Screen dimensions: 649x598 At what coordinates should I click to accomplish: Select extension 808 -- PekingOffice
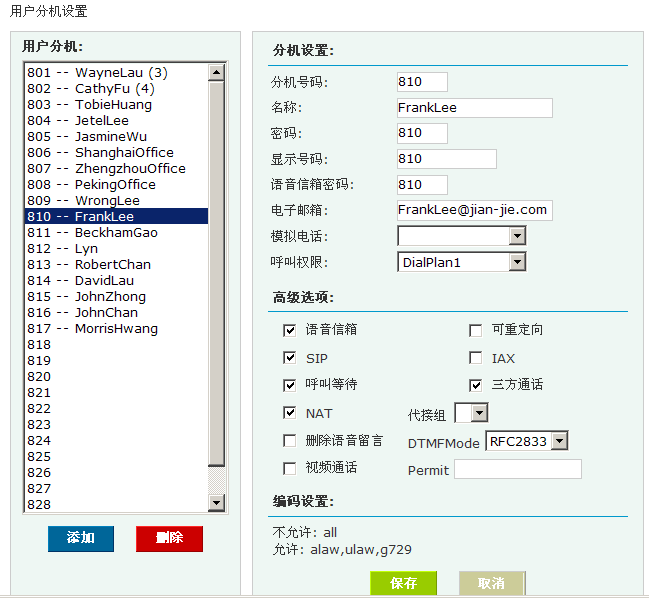click(x=116, y=185)
